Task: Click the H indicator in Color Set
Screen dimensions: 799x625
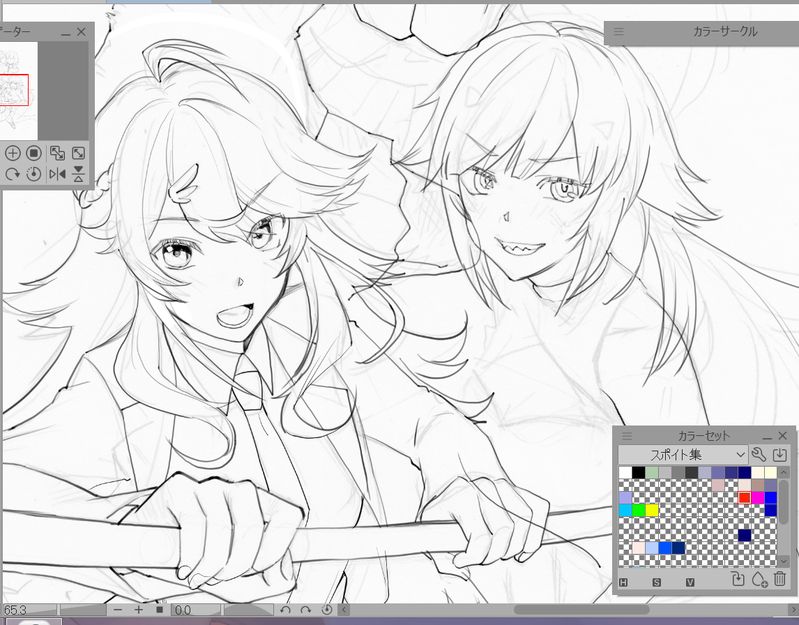Action: pyautogui.click(x=623, y=582)
